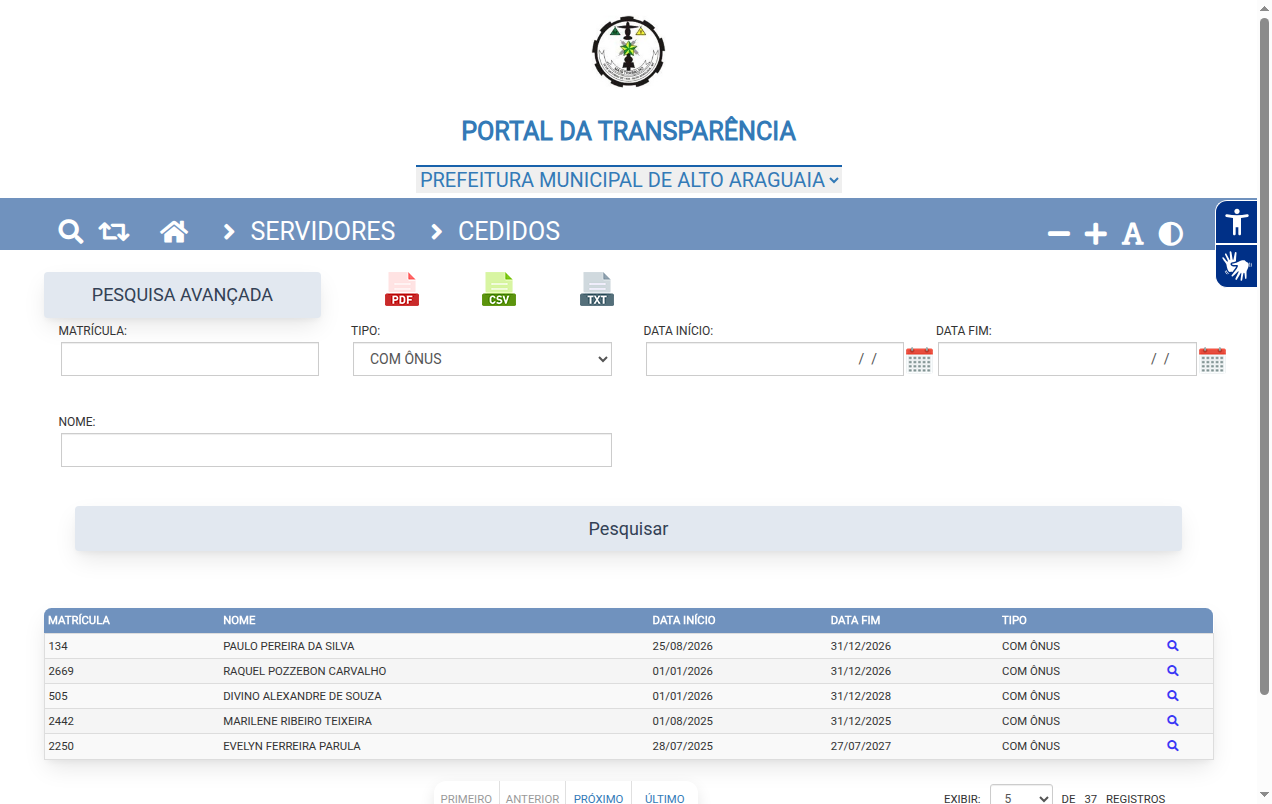
Task: Open calendar picker for Data Fim
Action: (x=1212, y=360)
